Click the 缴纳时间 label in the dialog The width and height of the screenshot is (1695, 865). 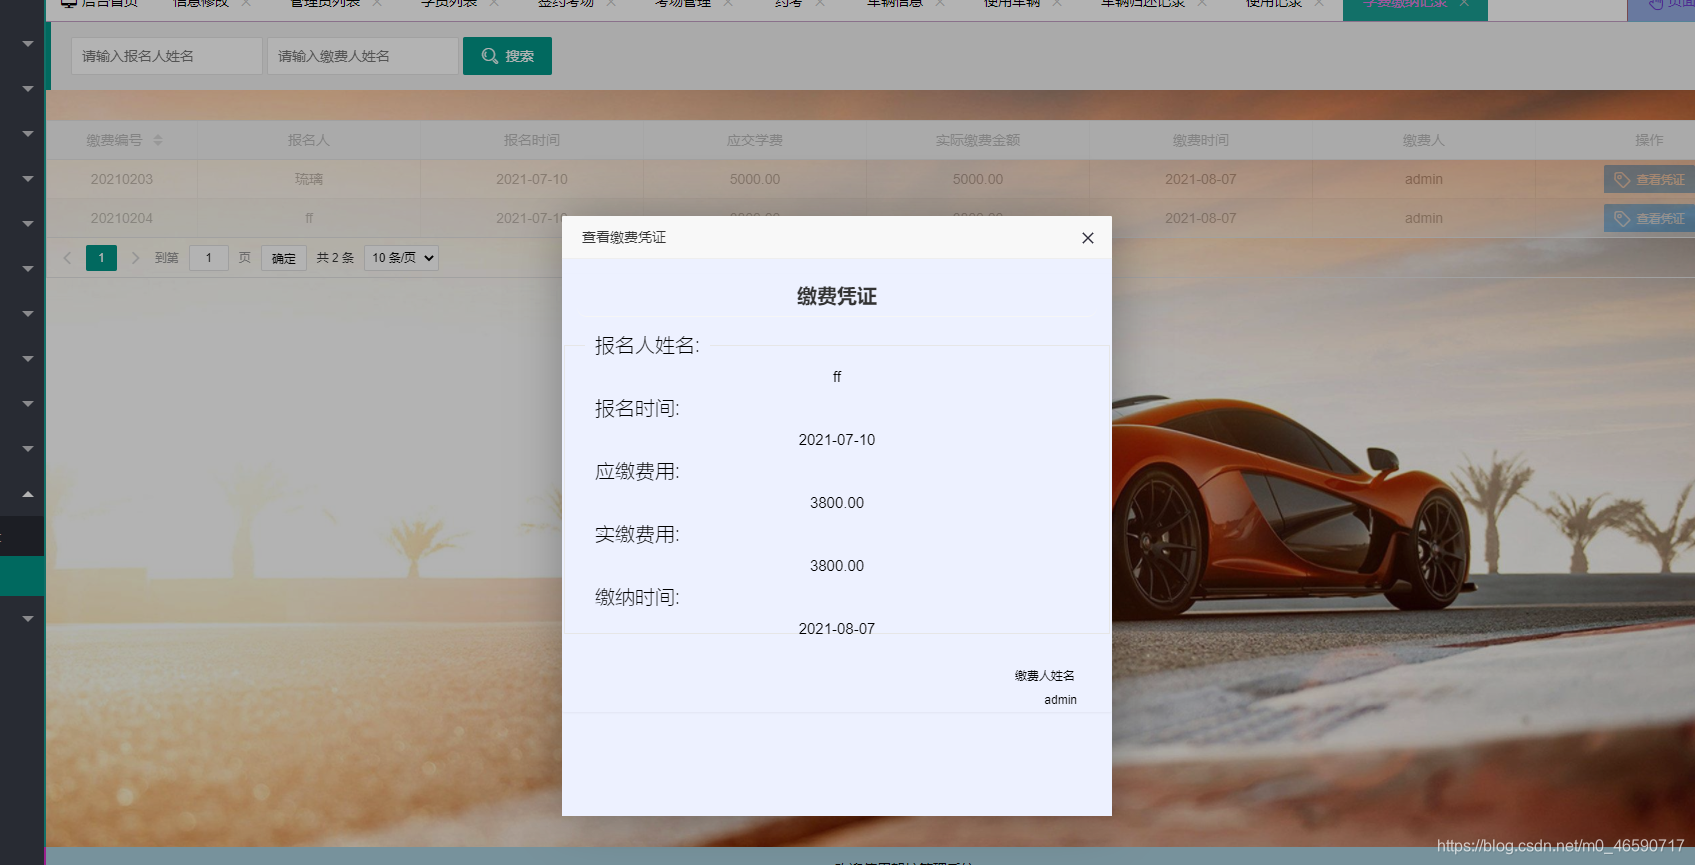(637, 598)
